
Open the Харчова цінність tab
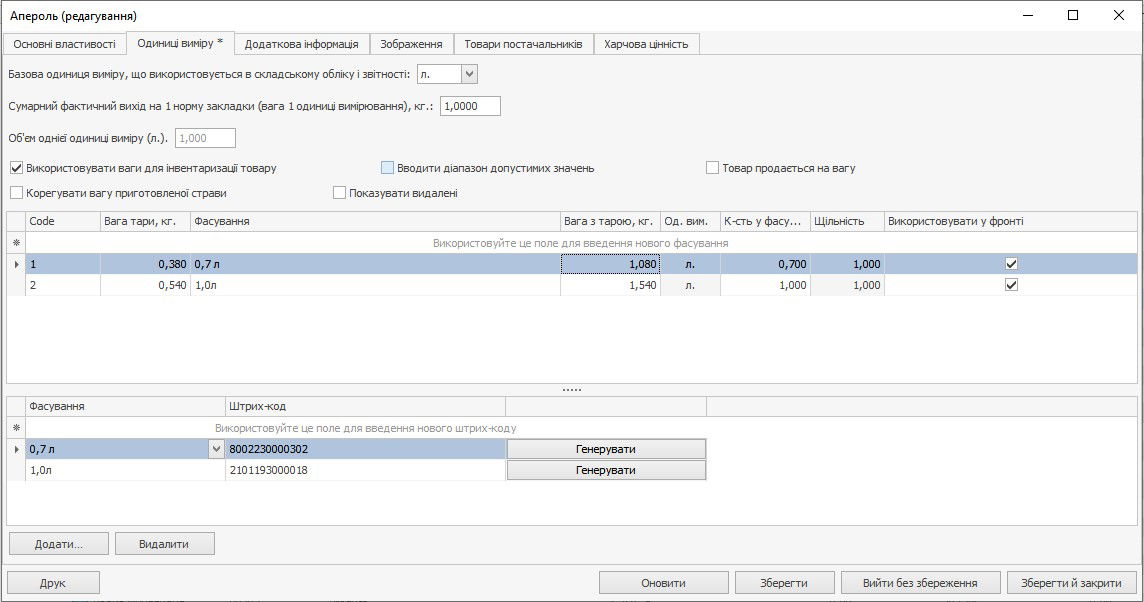[646, 44]
